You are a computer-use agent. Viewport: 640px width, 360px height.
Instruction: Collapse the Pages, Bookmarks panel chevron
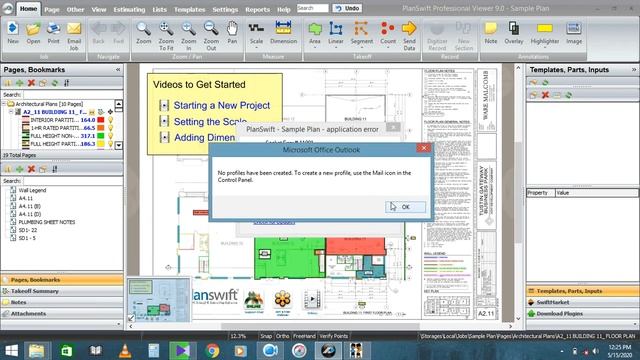pos(118,70)
